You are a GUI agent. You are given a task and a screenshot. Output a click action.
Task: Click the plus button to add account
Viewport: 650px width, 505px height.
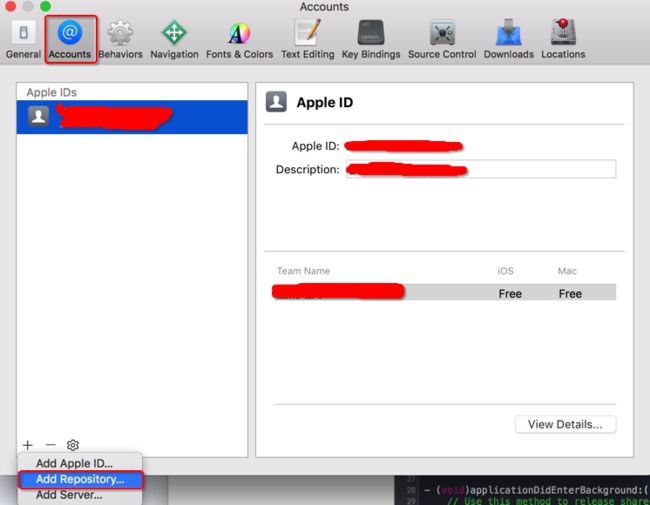point(28,445)
